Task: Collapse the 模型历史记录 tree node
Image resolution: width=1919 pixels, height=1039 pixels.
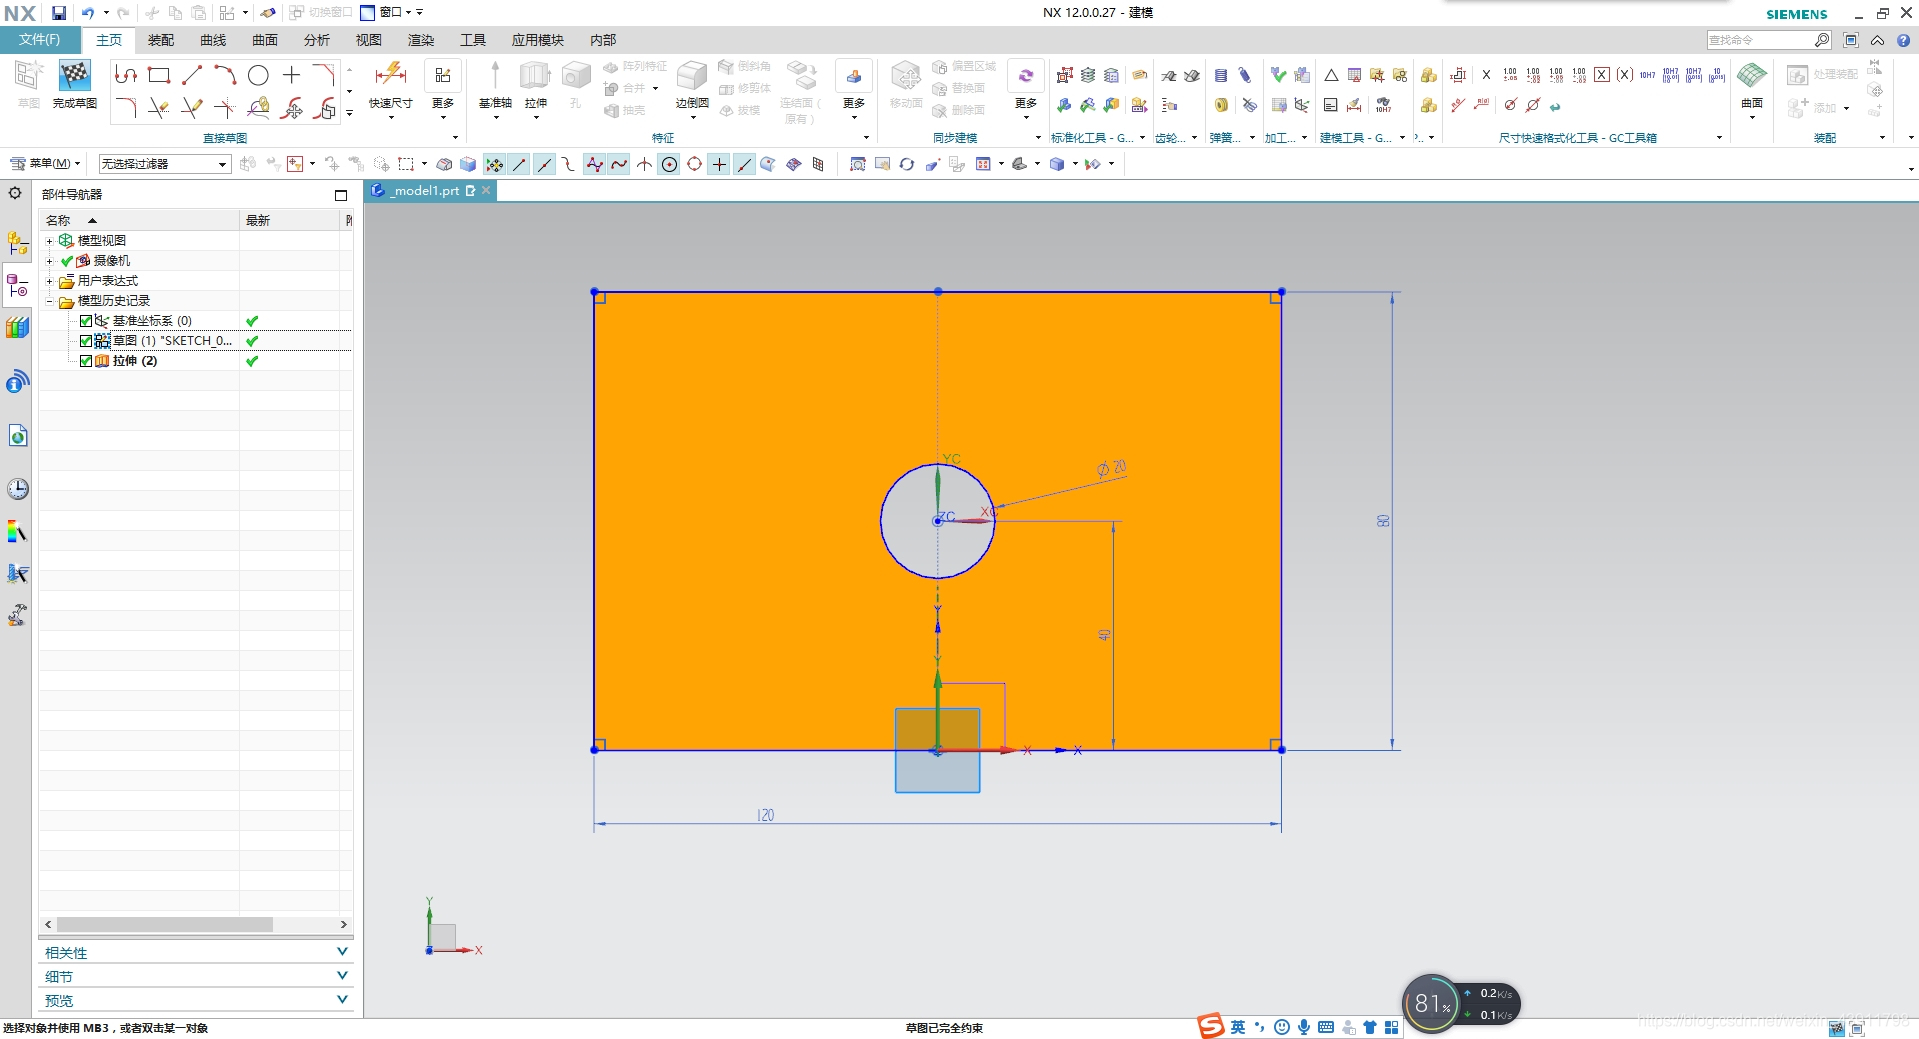Action: [x=49, y=301]
